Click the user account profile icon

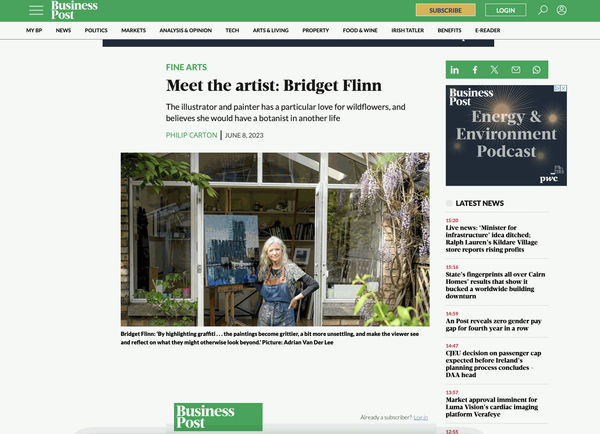pos(561,10)
